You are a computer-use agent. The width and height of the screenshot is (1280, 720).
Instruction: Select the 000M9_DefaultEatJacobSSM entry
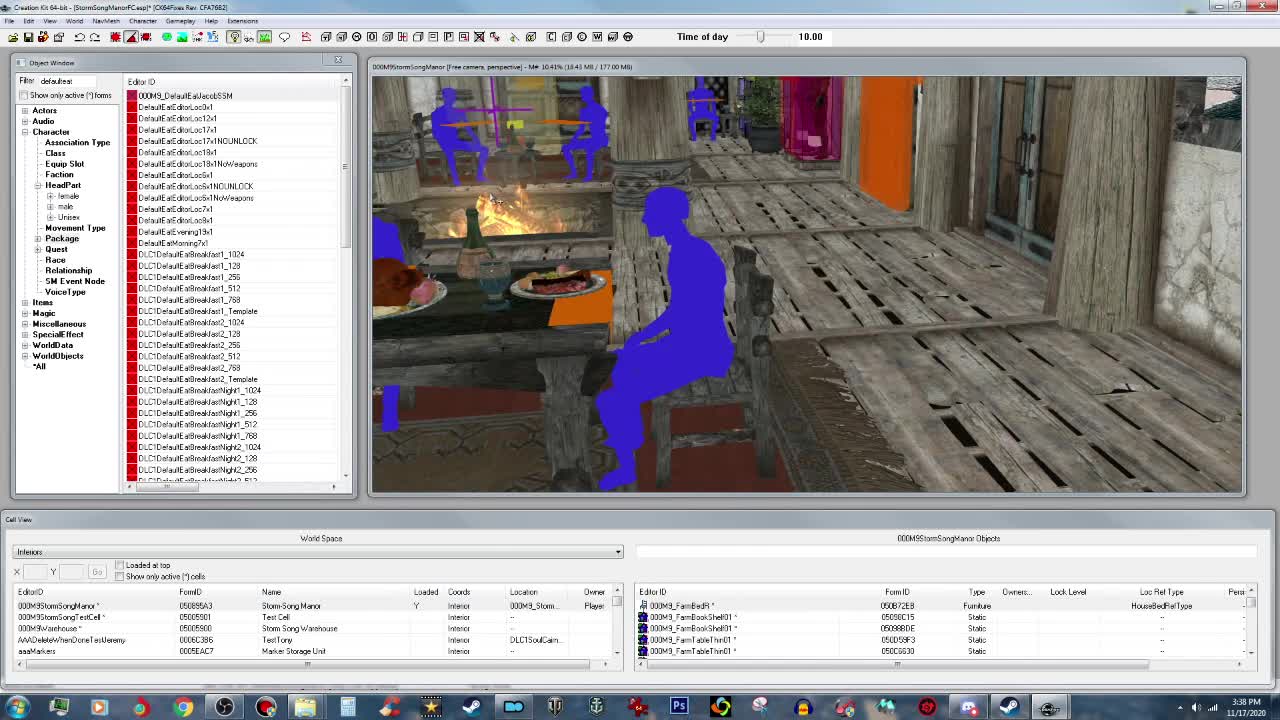pos(185,96)
